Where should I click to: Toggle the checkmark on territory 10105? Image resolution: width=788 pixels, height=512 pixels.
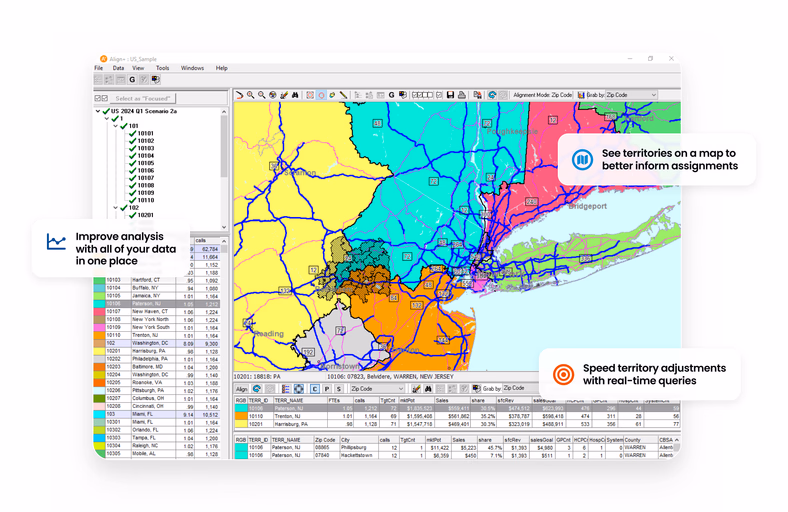[132, 163]
